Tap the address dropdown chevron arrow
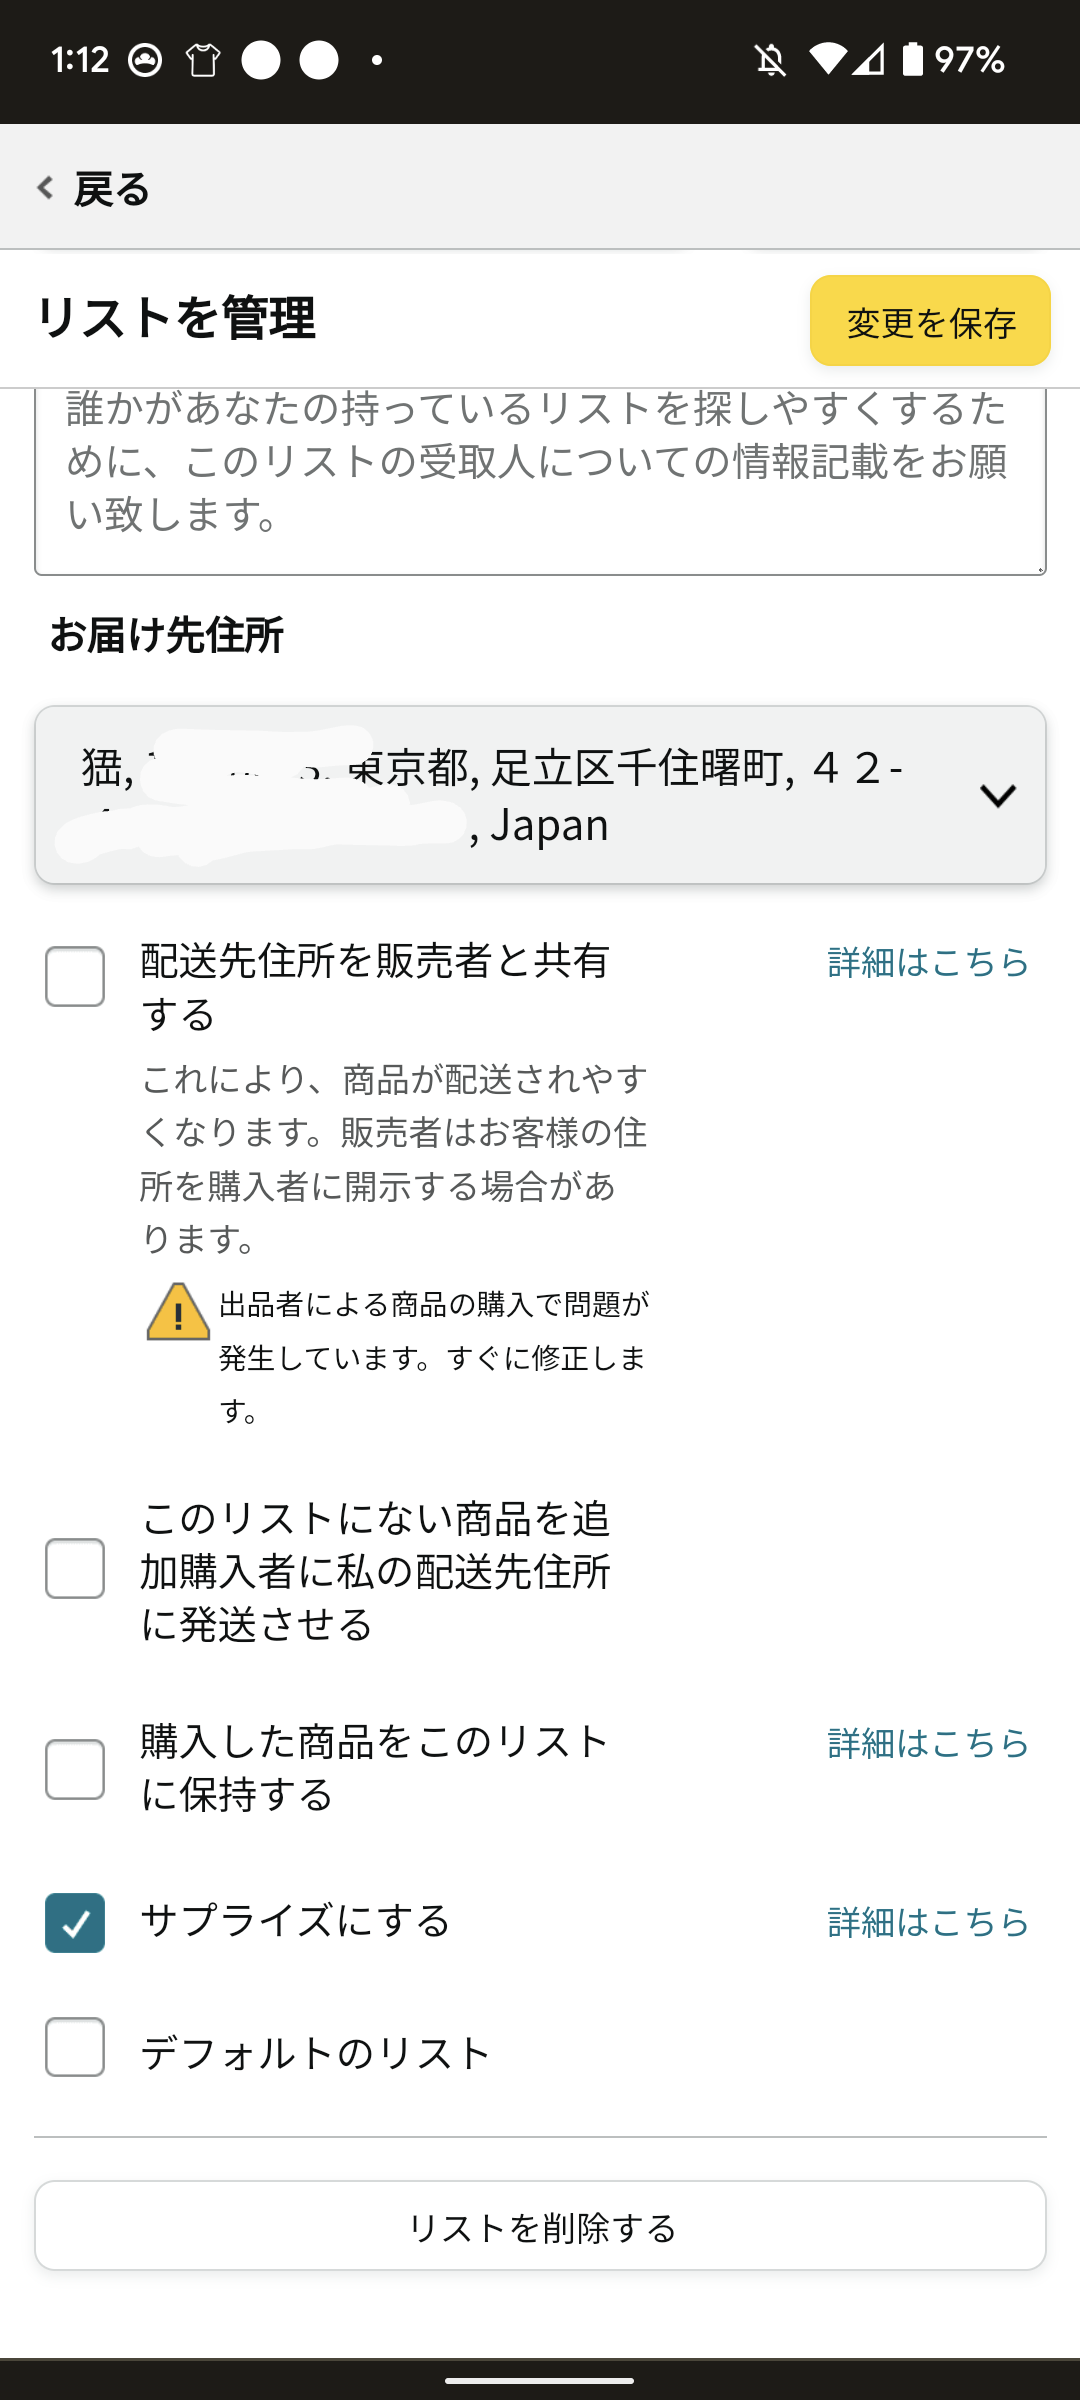The width and height of the screenshot is (1080, 2400). (x=998, y=796)
